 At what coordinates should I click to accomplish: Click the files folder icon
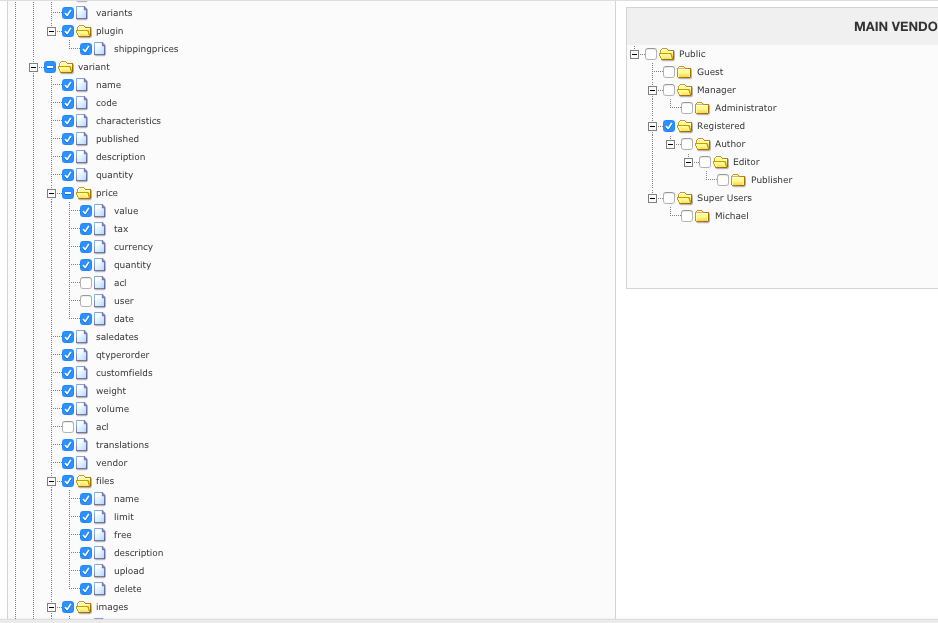(84, 481)
